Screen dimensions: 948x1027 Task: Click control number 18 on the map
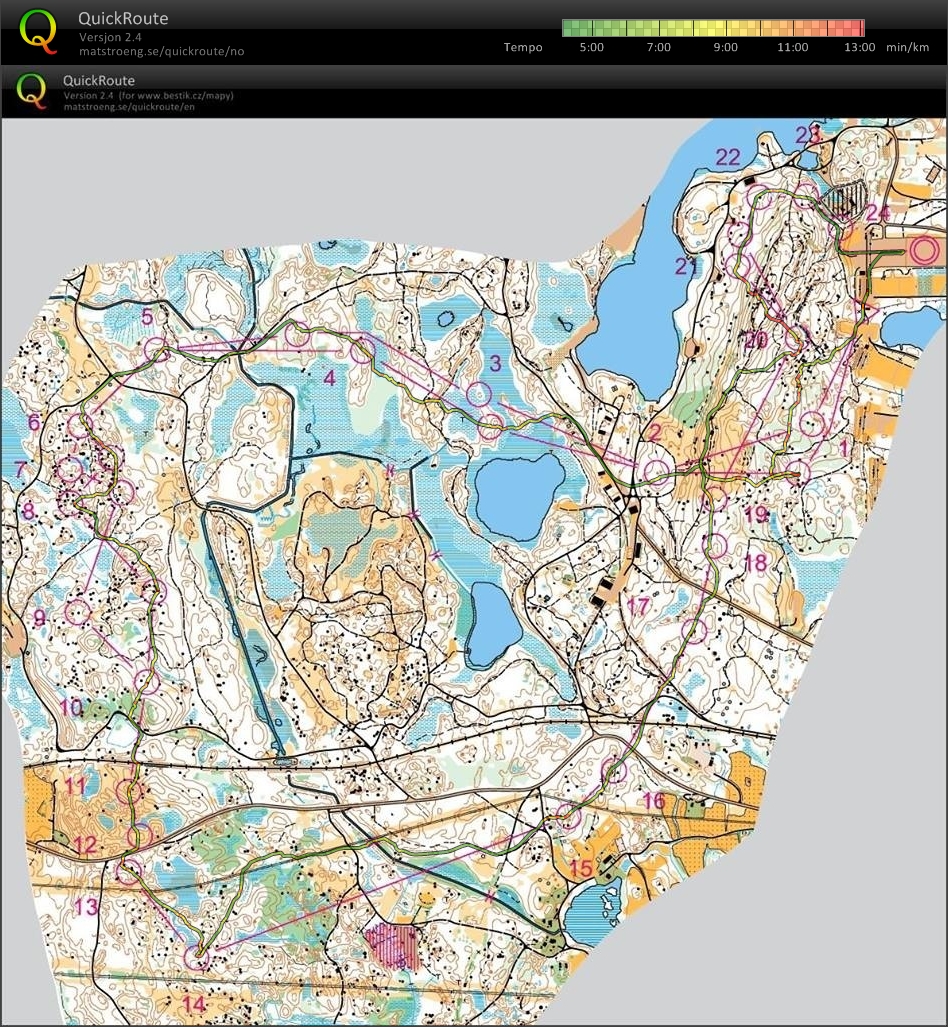click(x=755, y=562)
